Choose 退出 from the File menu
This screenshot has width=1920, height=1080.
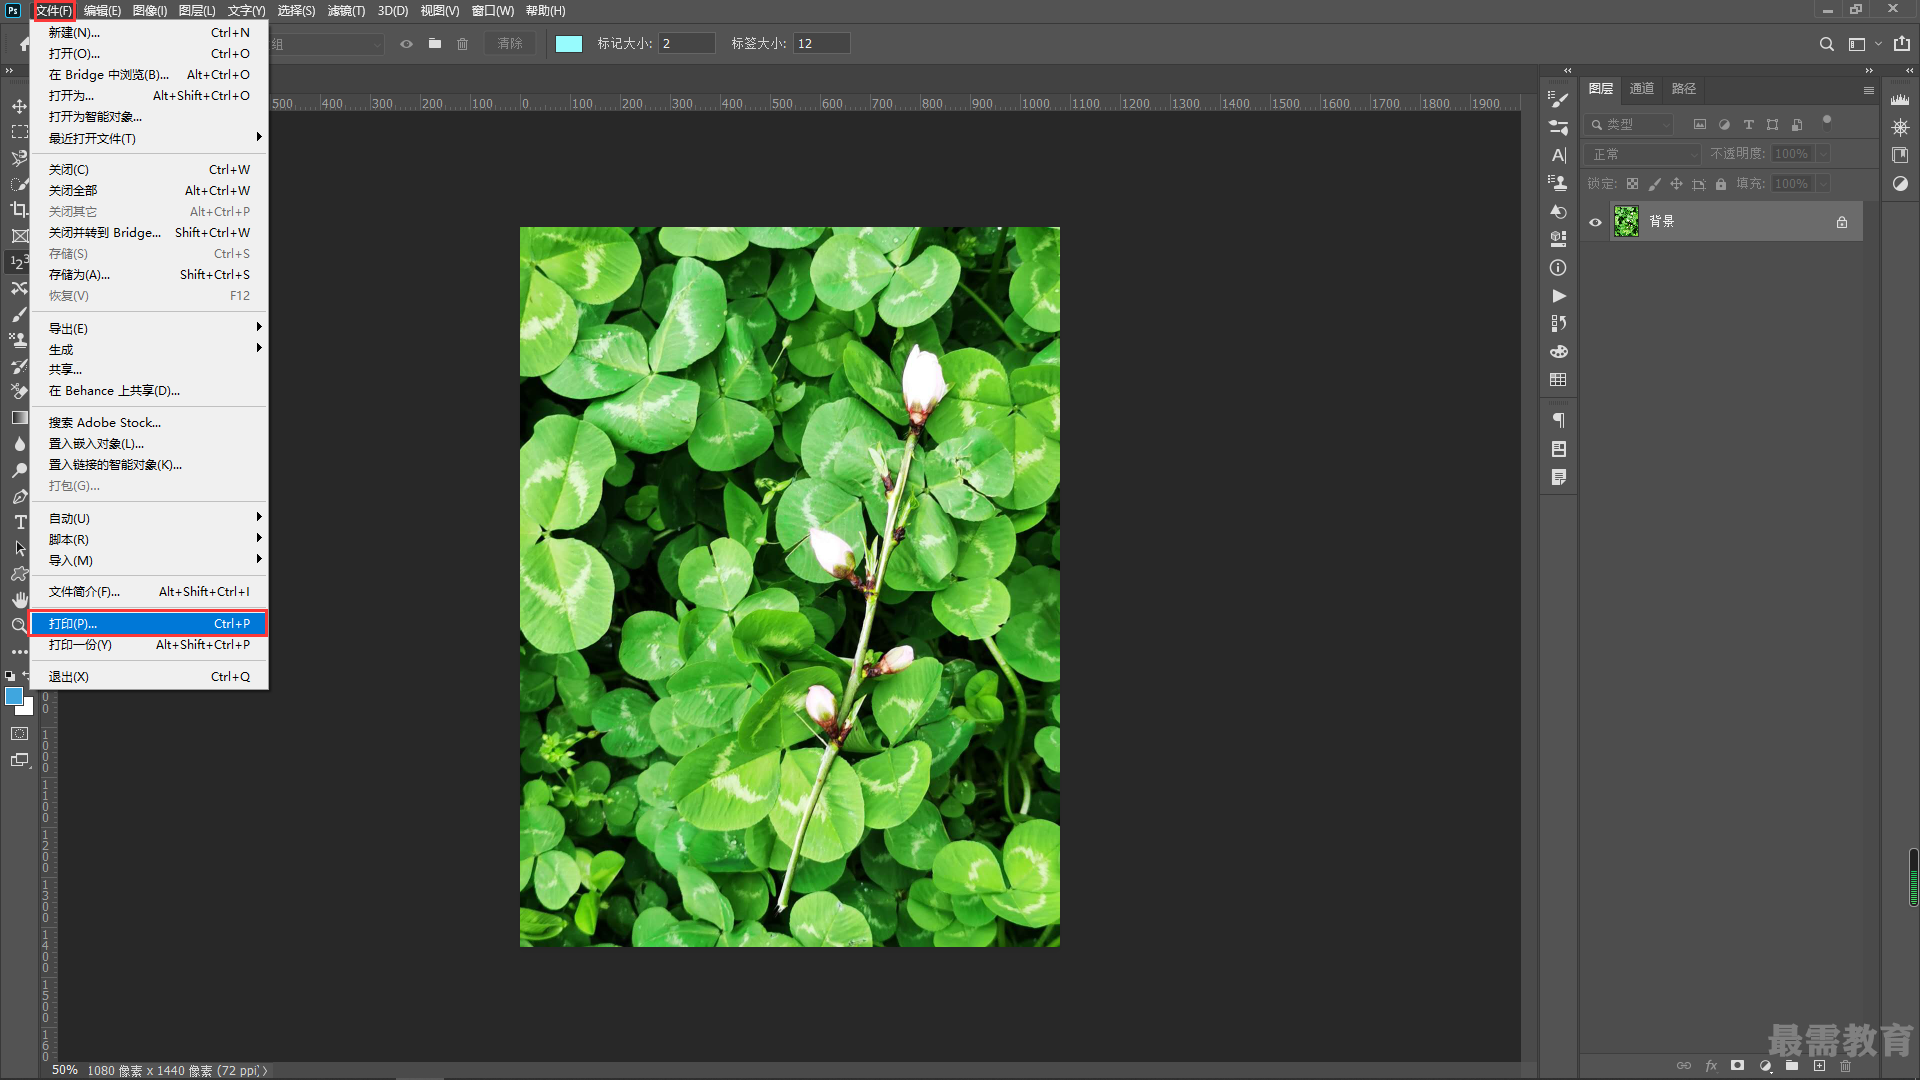click(150, 676)
